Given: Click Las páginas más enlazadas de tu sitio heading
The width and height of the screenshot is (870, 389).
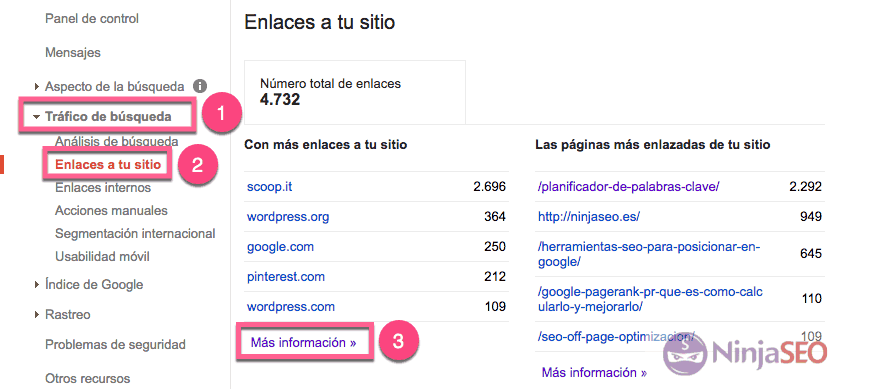Looking at the screenshot, I should click(x=652, y=145).
